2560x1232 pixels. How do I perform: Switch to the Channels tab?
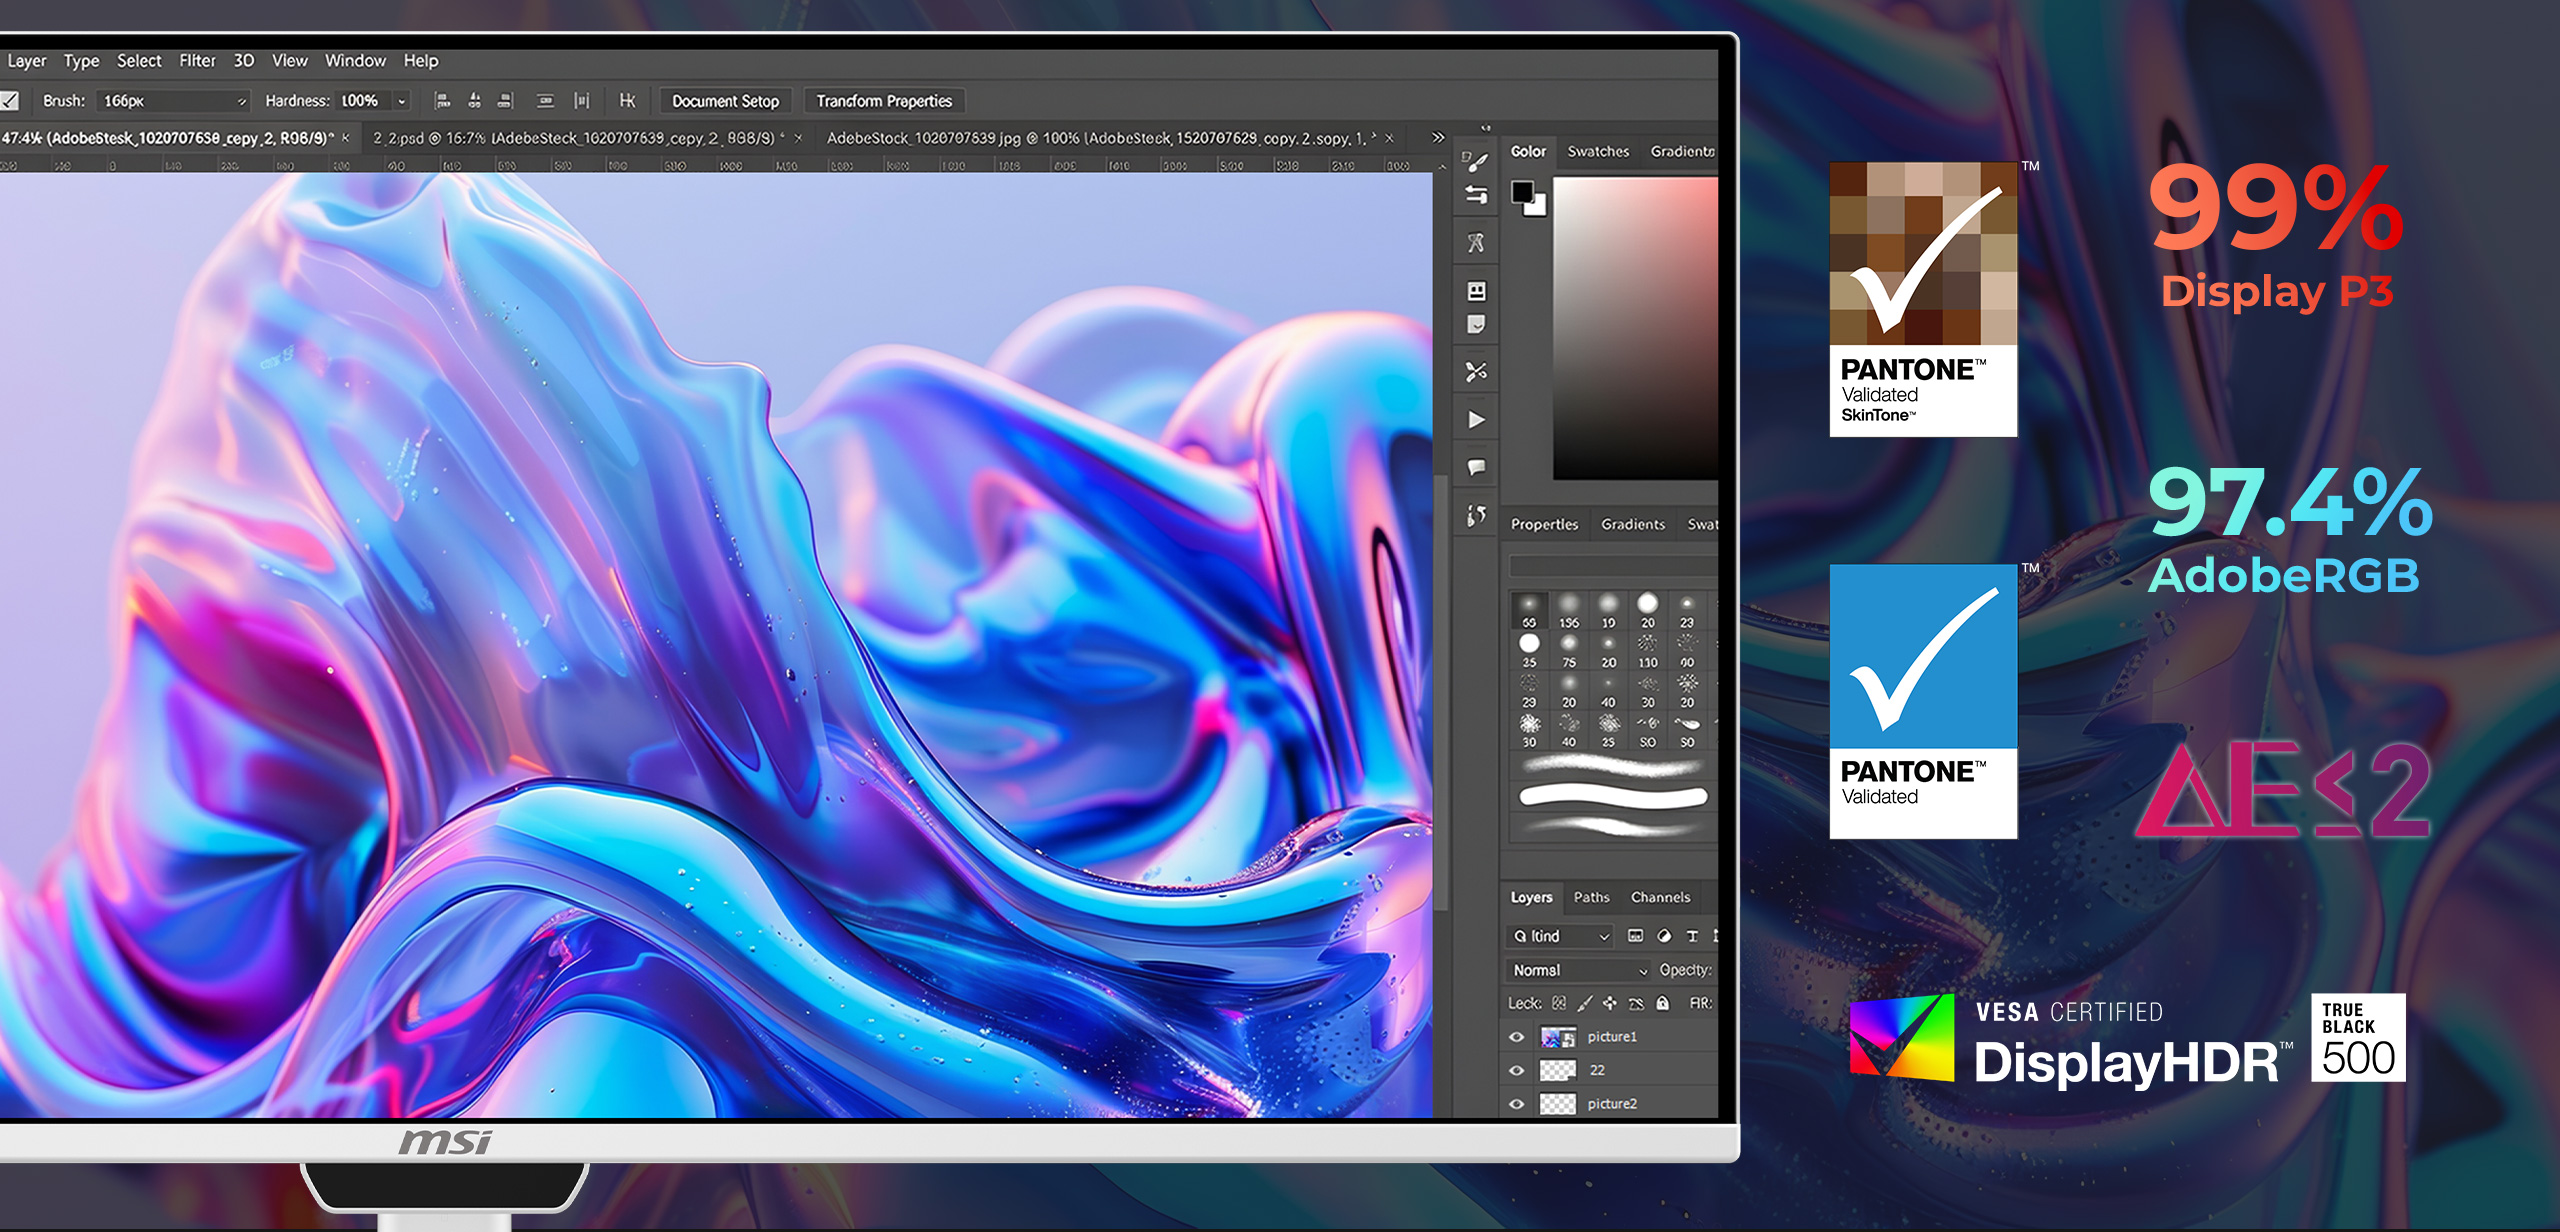tap(1660, 897)
